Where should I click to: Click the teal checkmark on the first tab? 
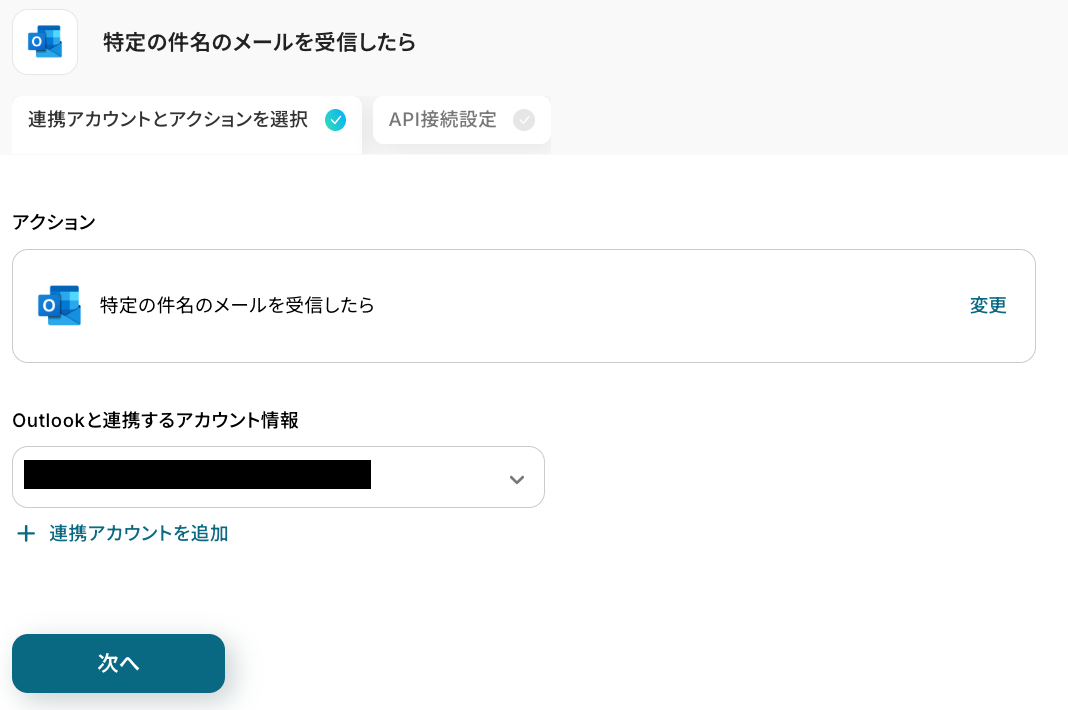click(x=336, y=120)
